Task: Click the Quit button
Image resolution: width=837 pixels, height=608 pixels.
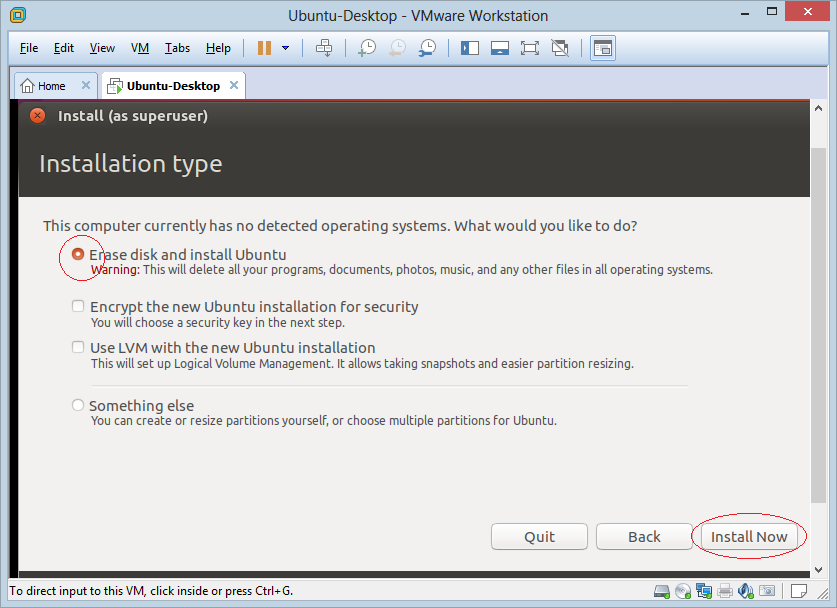Action: click(x=539, y=536)
